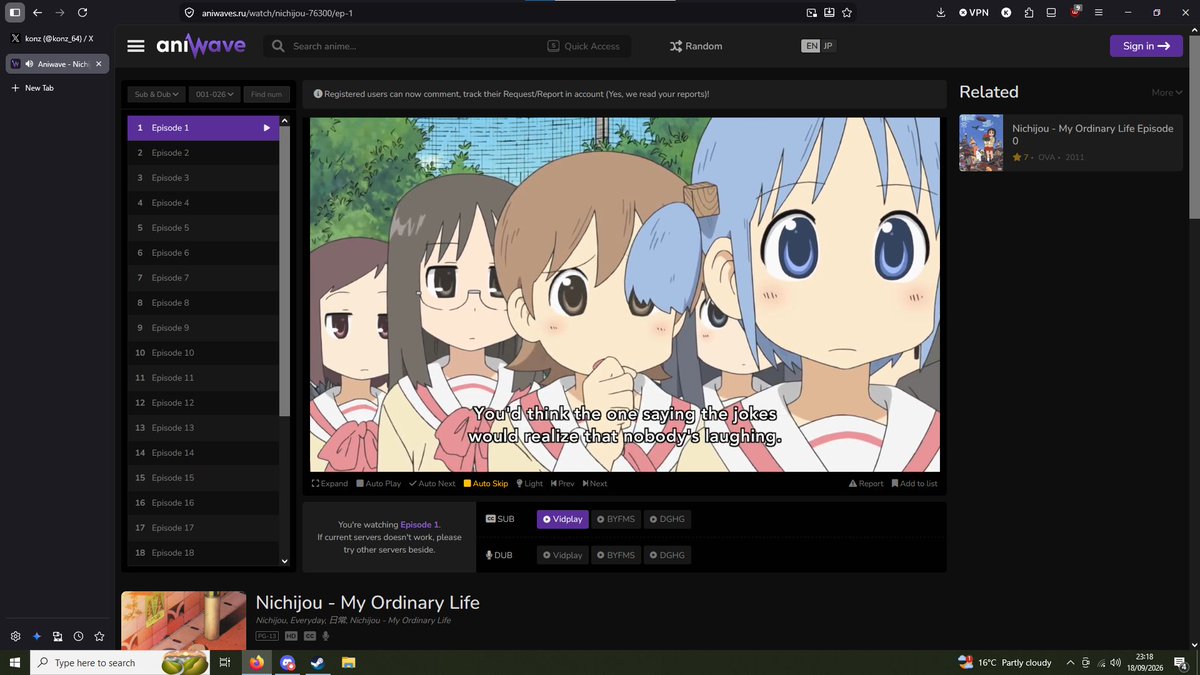Select Episode 16 in the list
1200x675 pixels.
point(203,503)
